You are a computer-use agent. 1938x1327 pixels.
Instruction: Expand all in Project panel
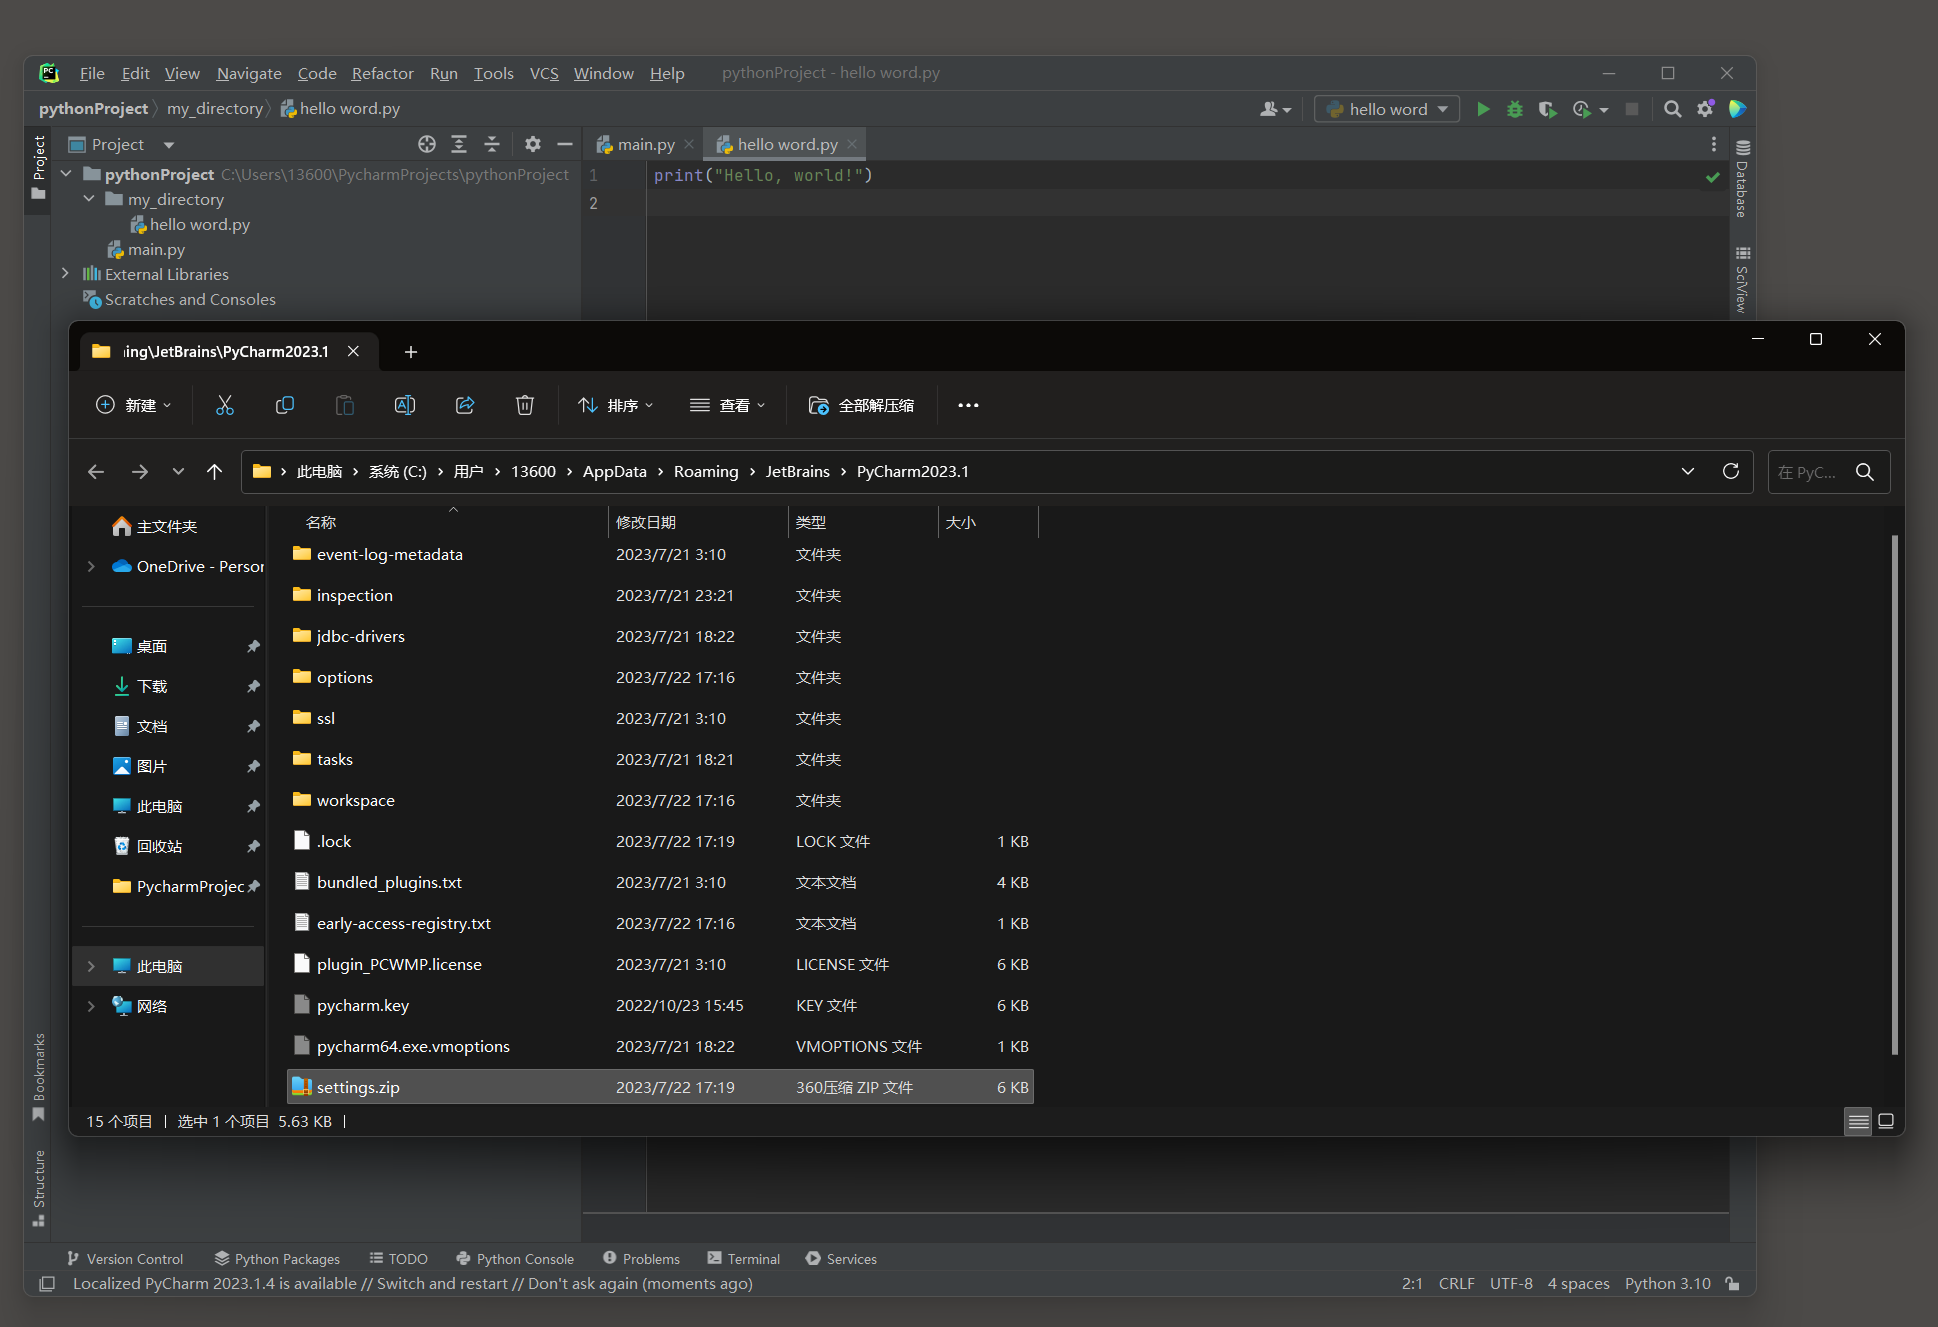(459, 144)
